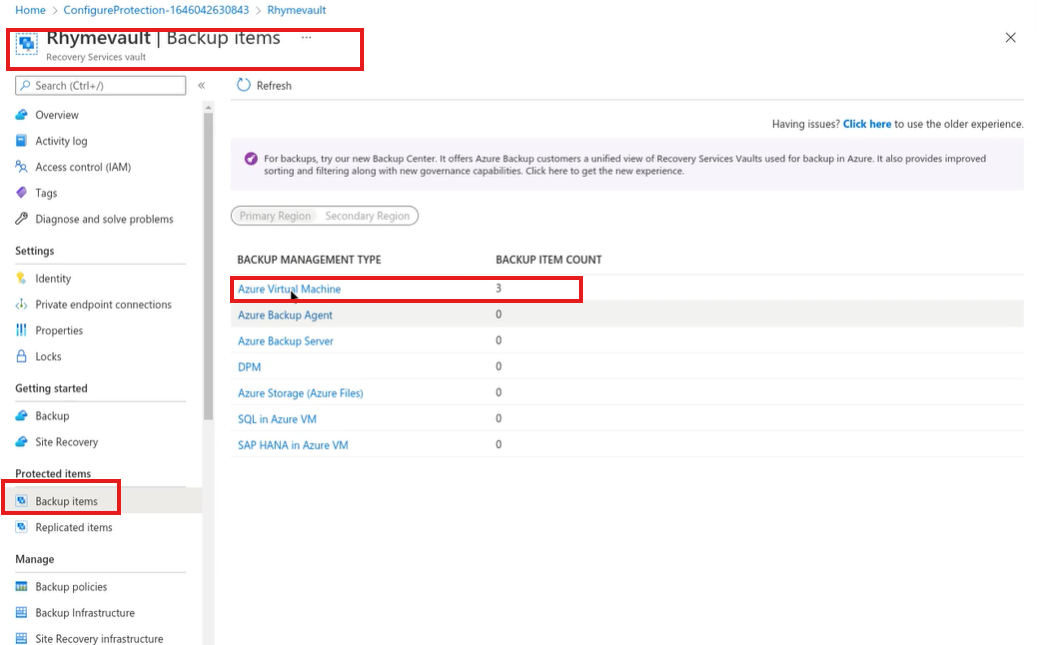Open Azure Backup Agent link
This screenshot has width=1037, height=645.
click(x=285, y=315)
